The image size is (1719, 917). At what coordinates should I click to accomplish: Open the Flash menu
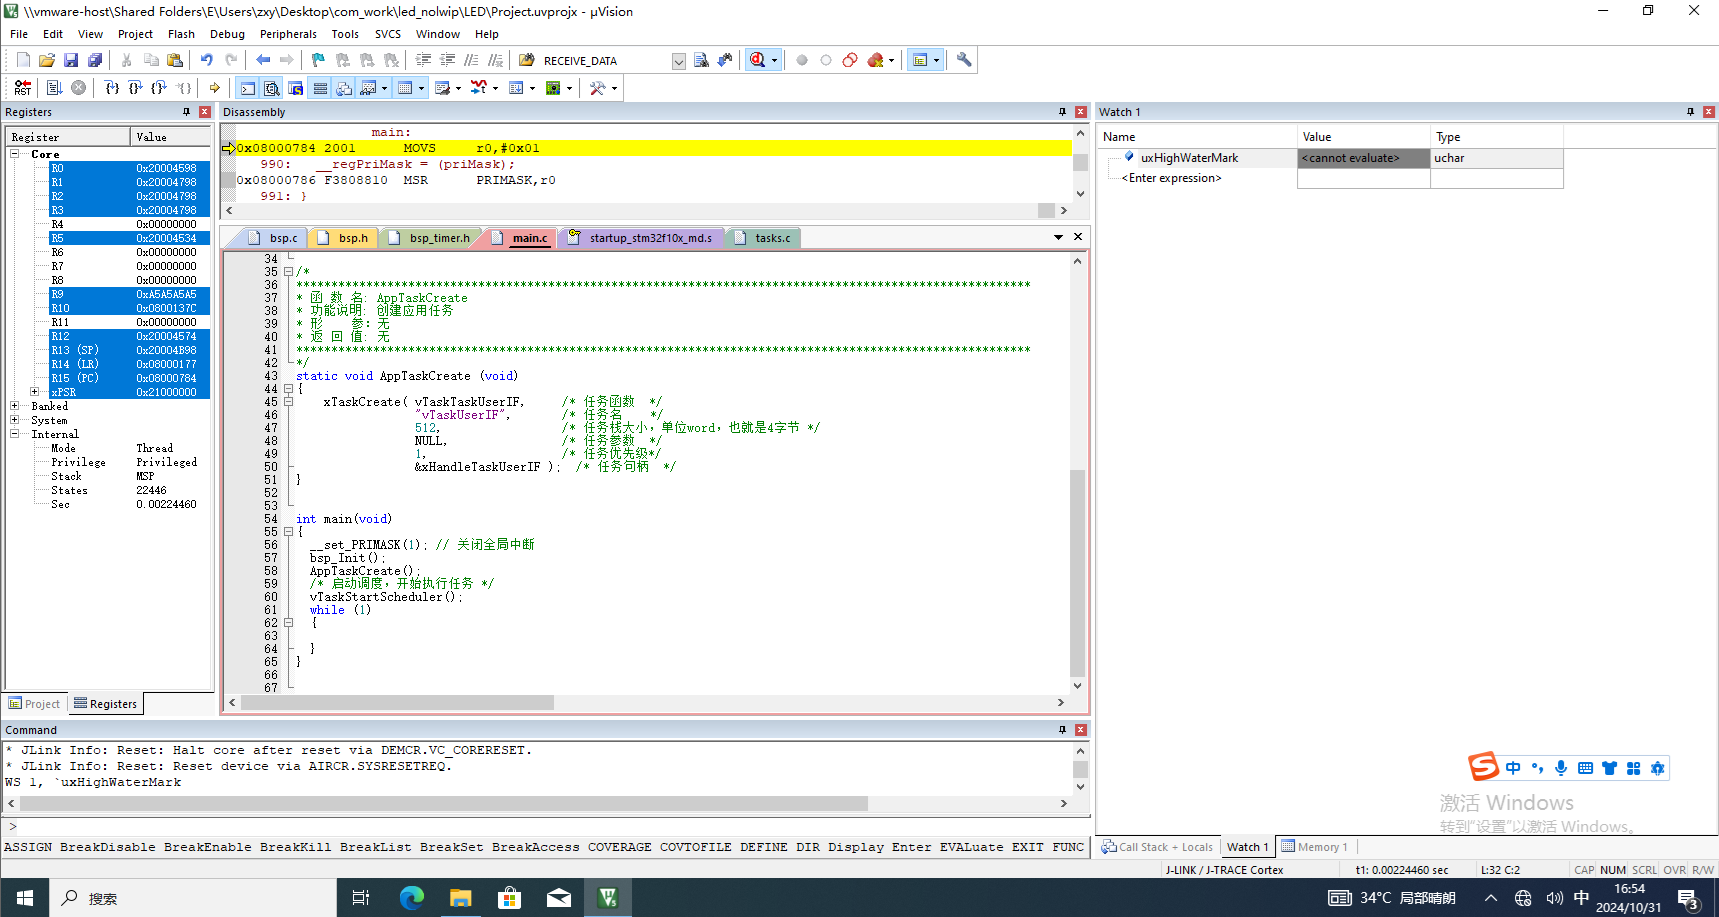pyautogui.click(x=181, y=34)
